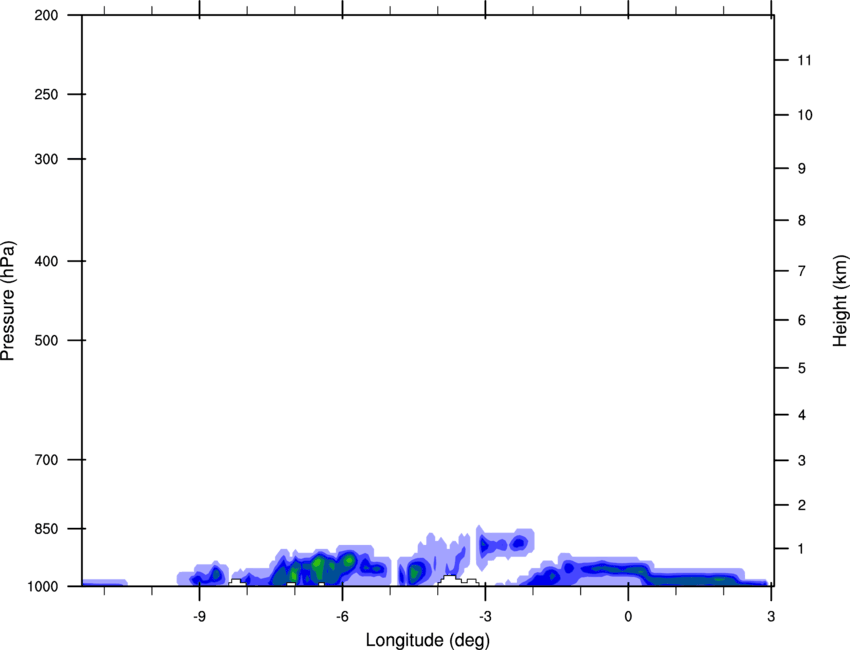Image resolution: width=850 pixels, height=650 pixels.
Task: Click the elevated blue cloud patch above -3 longitude
Action: point(505,543)
